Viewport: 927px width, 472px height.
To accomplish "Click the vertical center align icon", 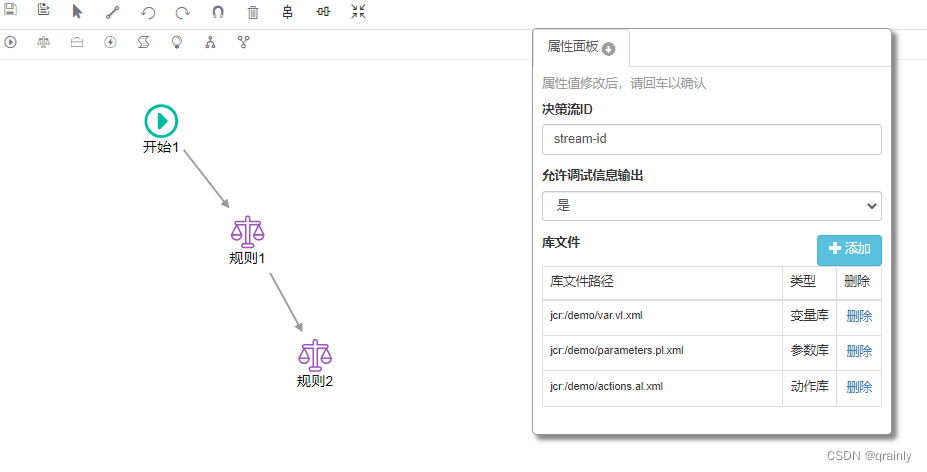I will 287,12.
